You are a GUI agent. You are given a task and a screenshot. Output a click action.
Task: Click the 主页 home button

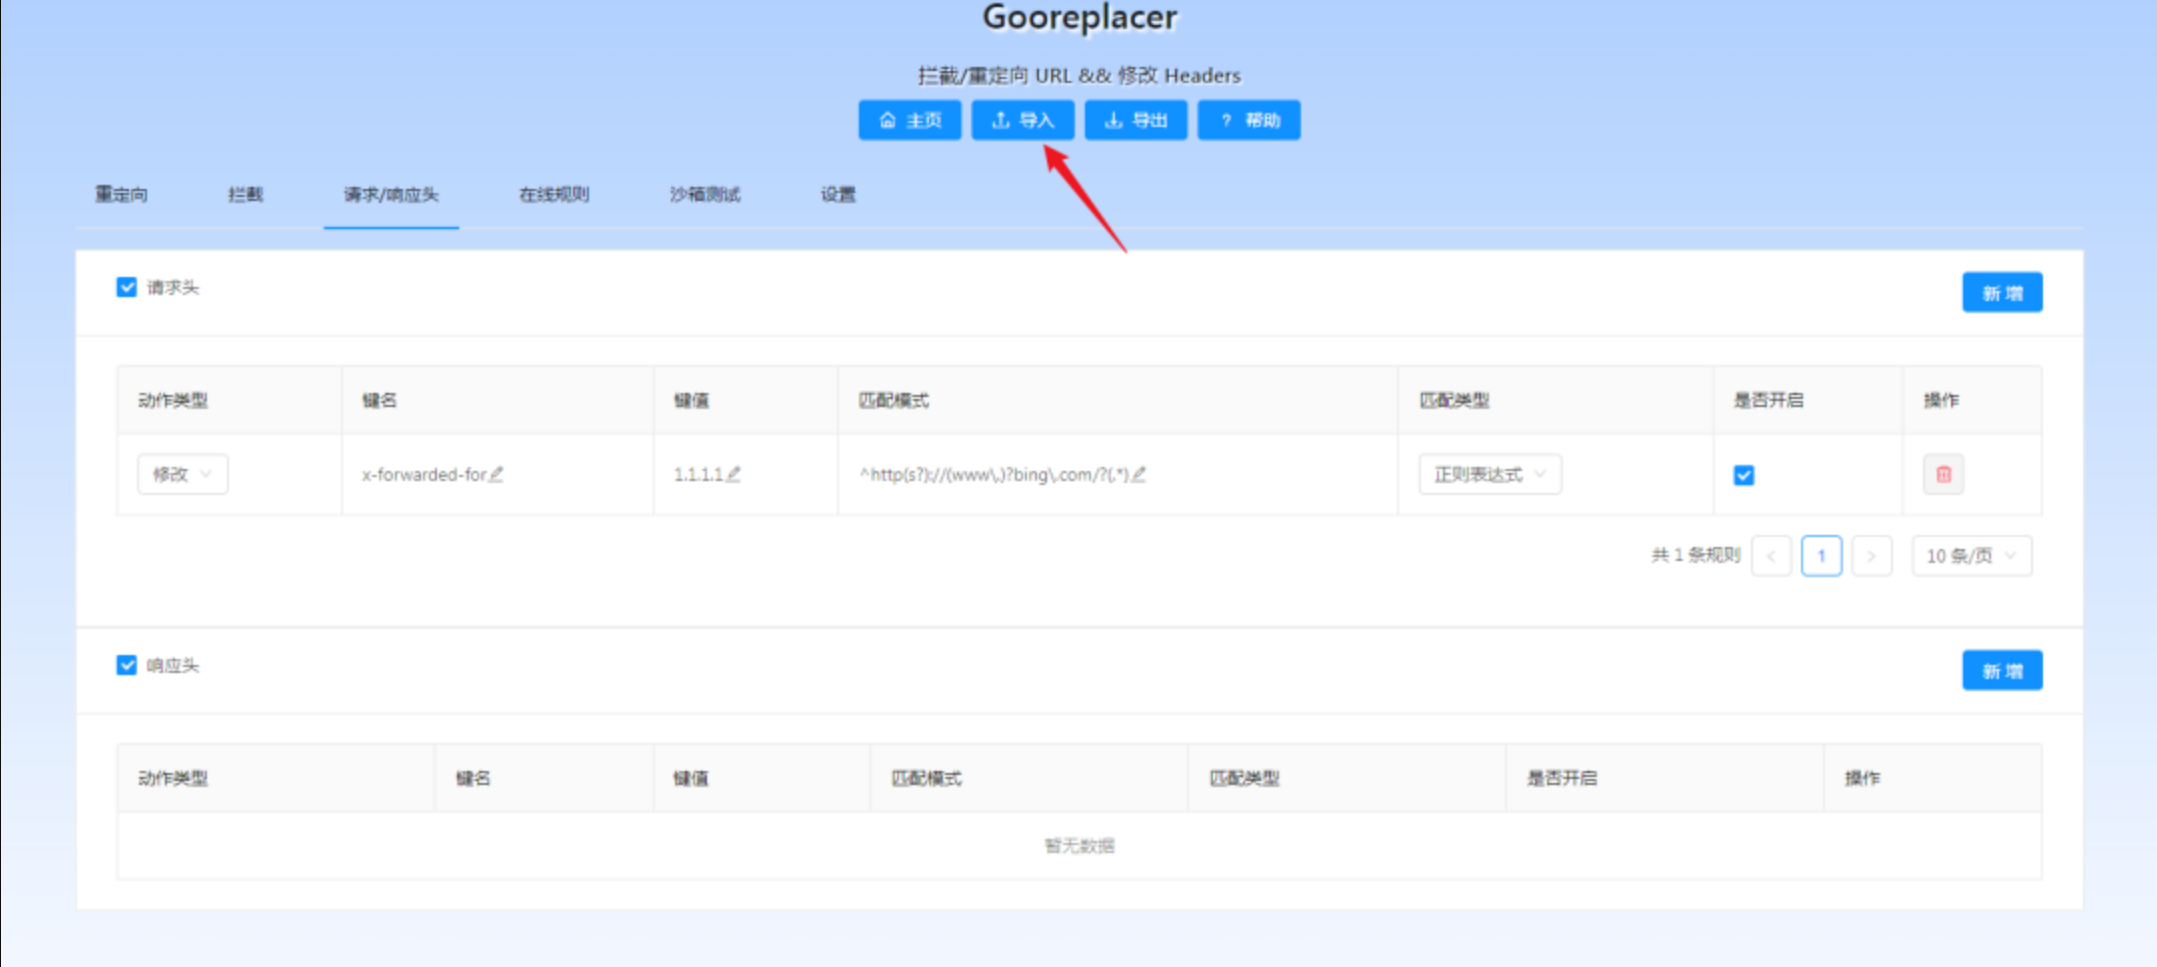coord(909,120)
